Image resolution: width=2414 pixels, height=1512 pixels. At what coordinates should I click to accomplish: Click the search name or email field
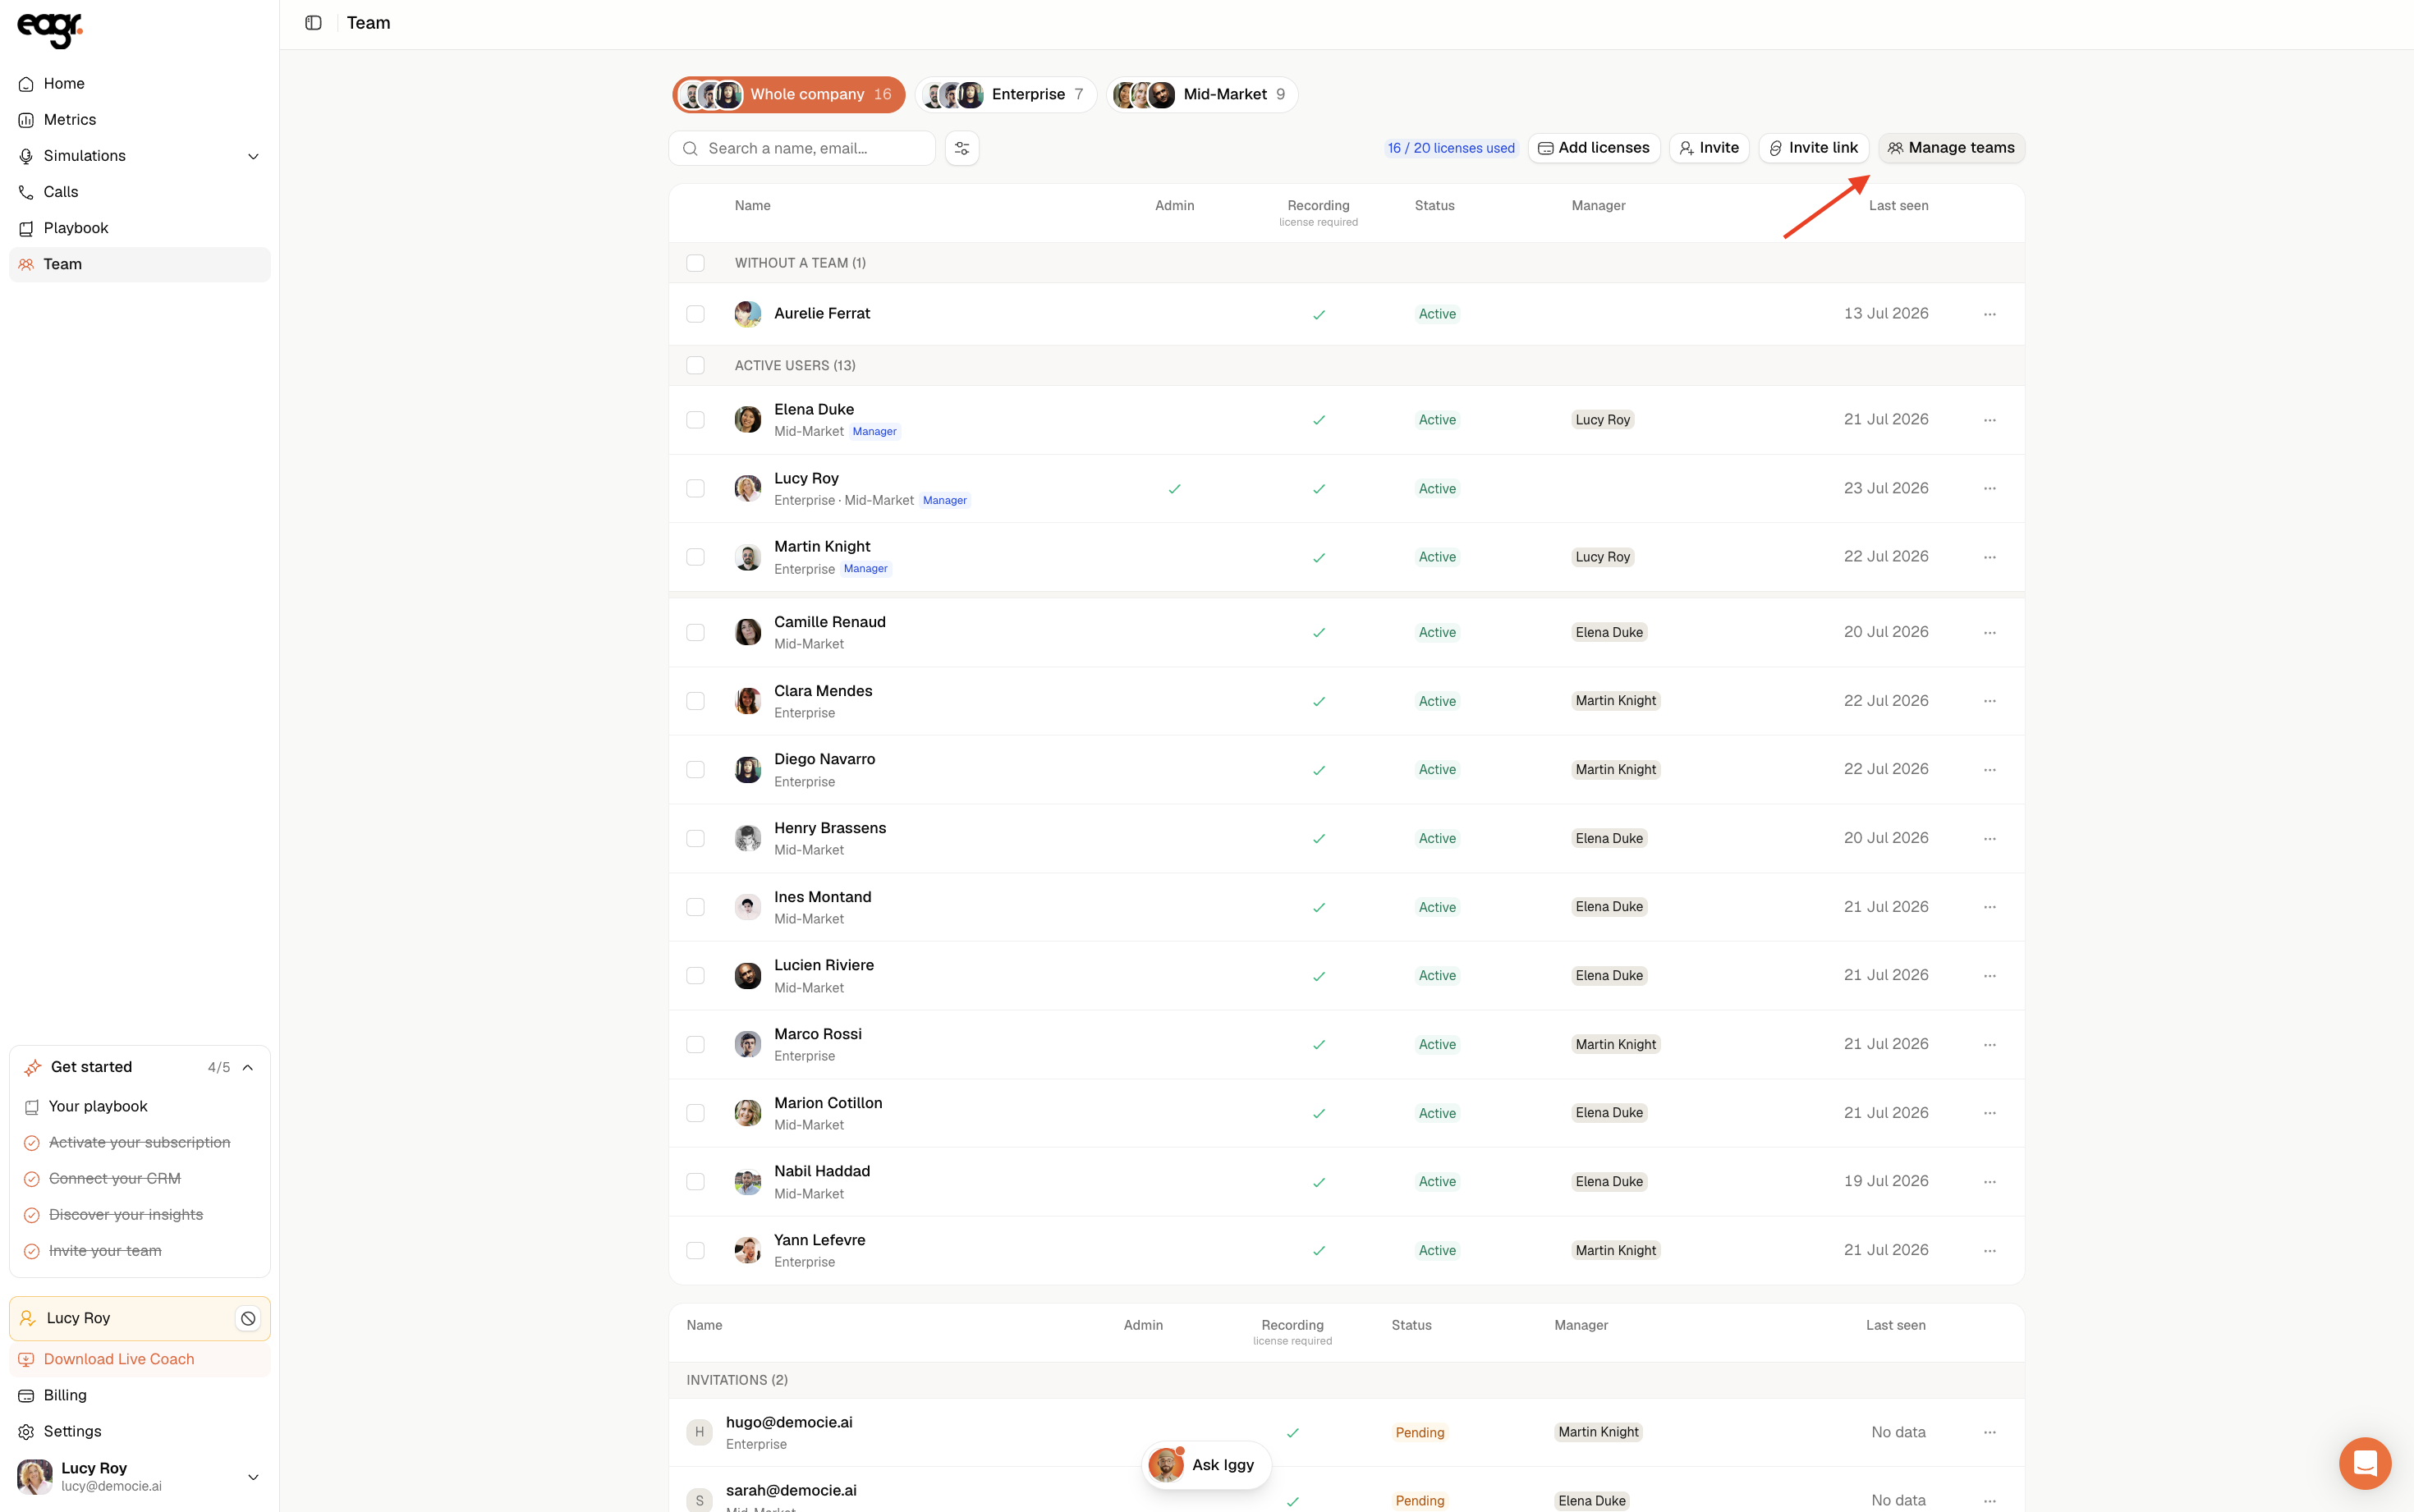click(802, 148)
